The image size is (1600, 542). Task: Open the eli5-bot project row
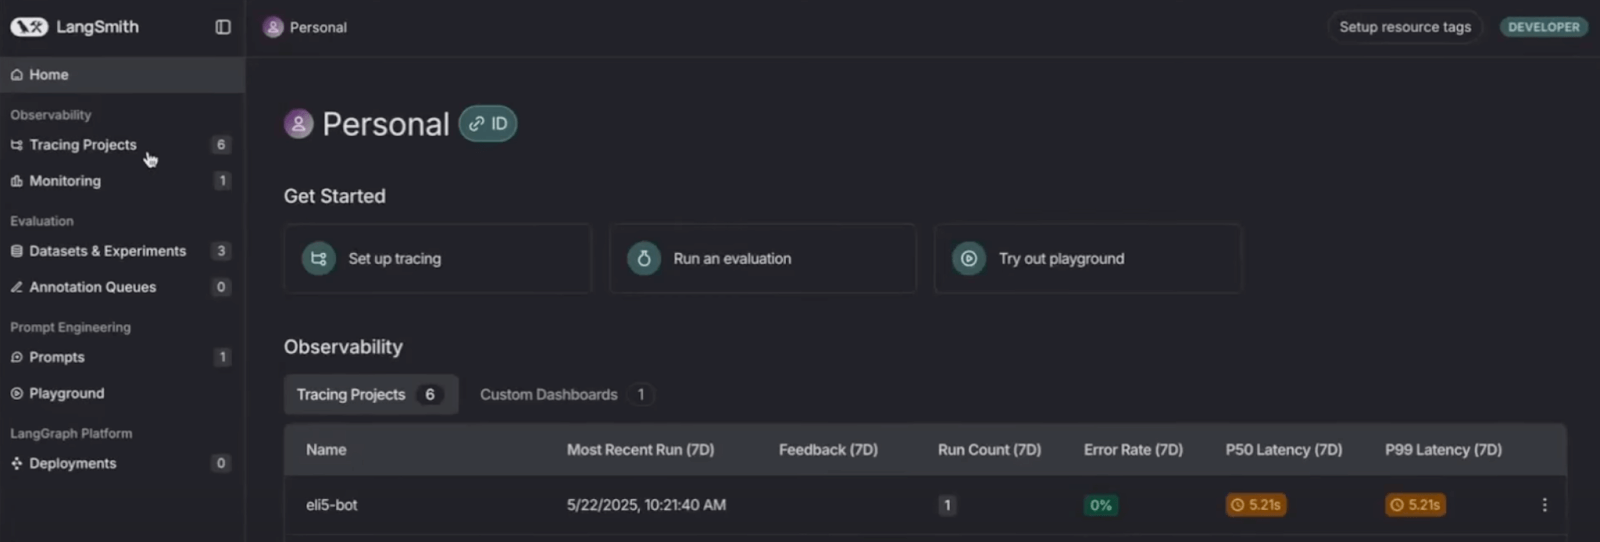coord(332,505)
